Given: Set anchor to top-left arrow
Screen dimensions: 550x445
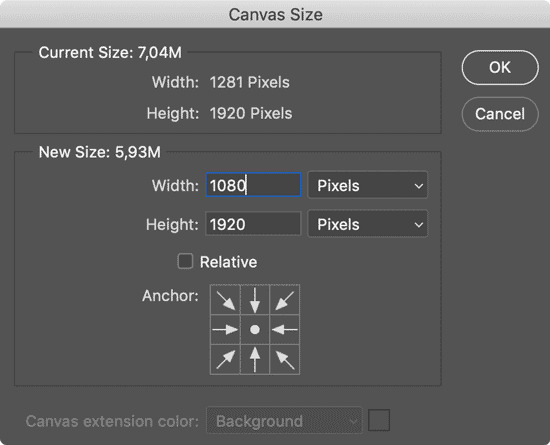Looking at the screenshot, I should 225,300.
